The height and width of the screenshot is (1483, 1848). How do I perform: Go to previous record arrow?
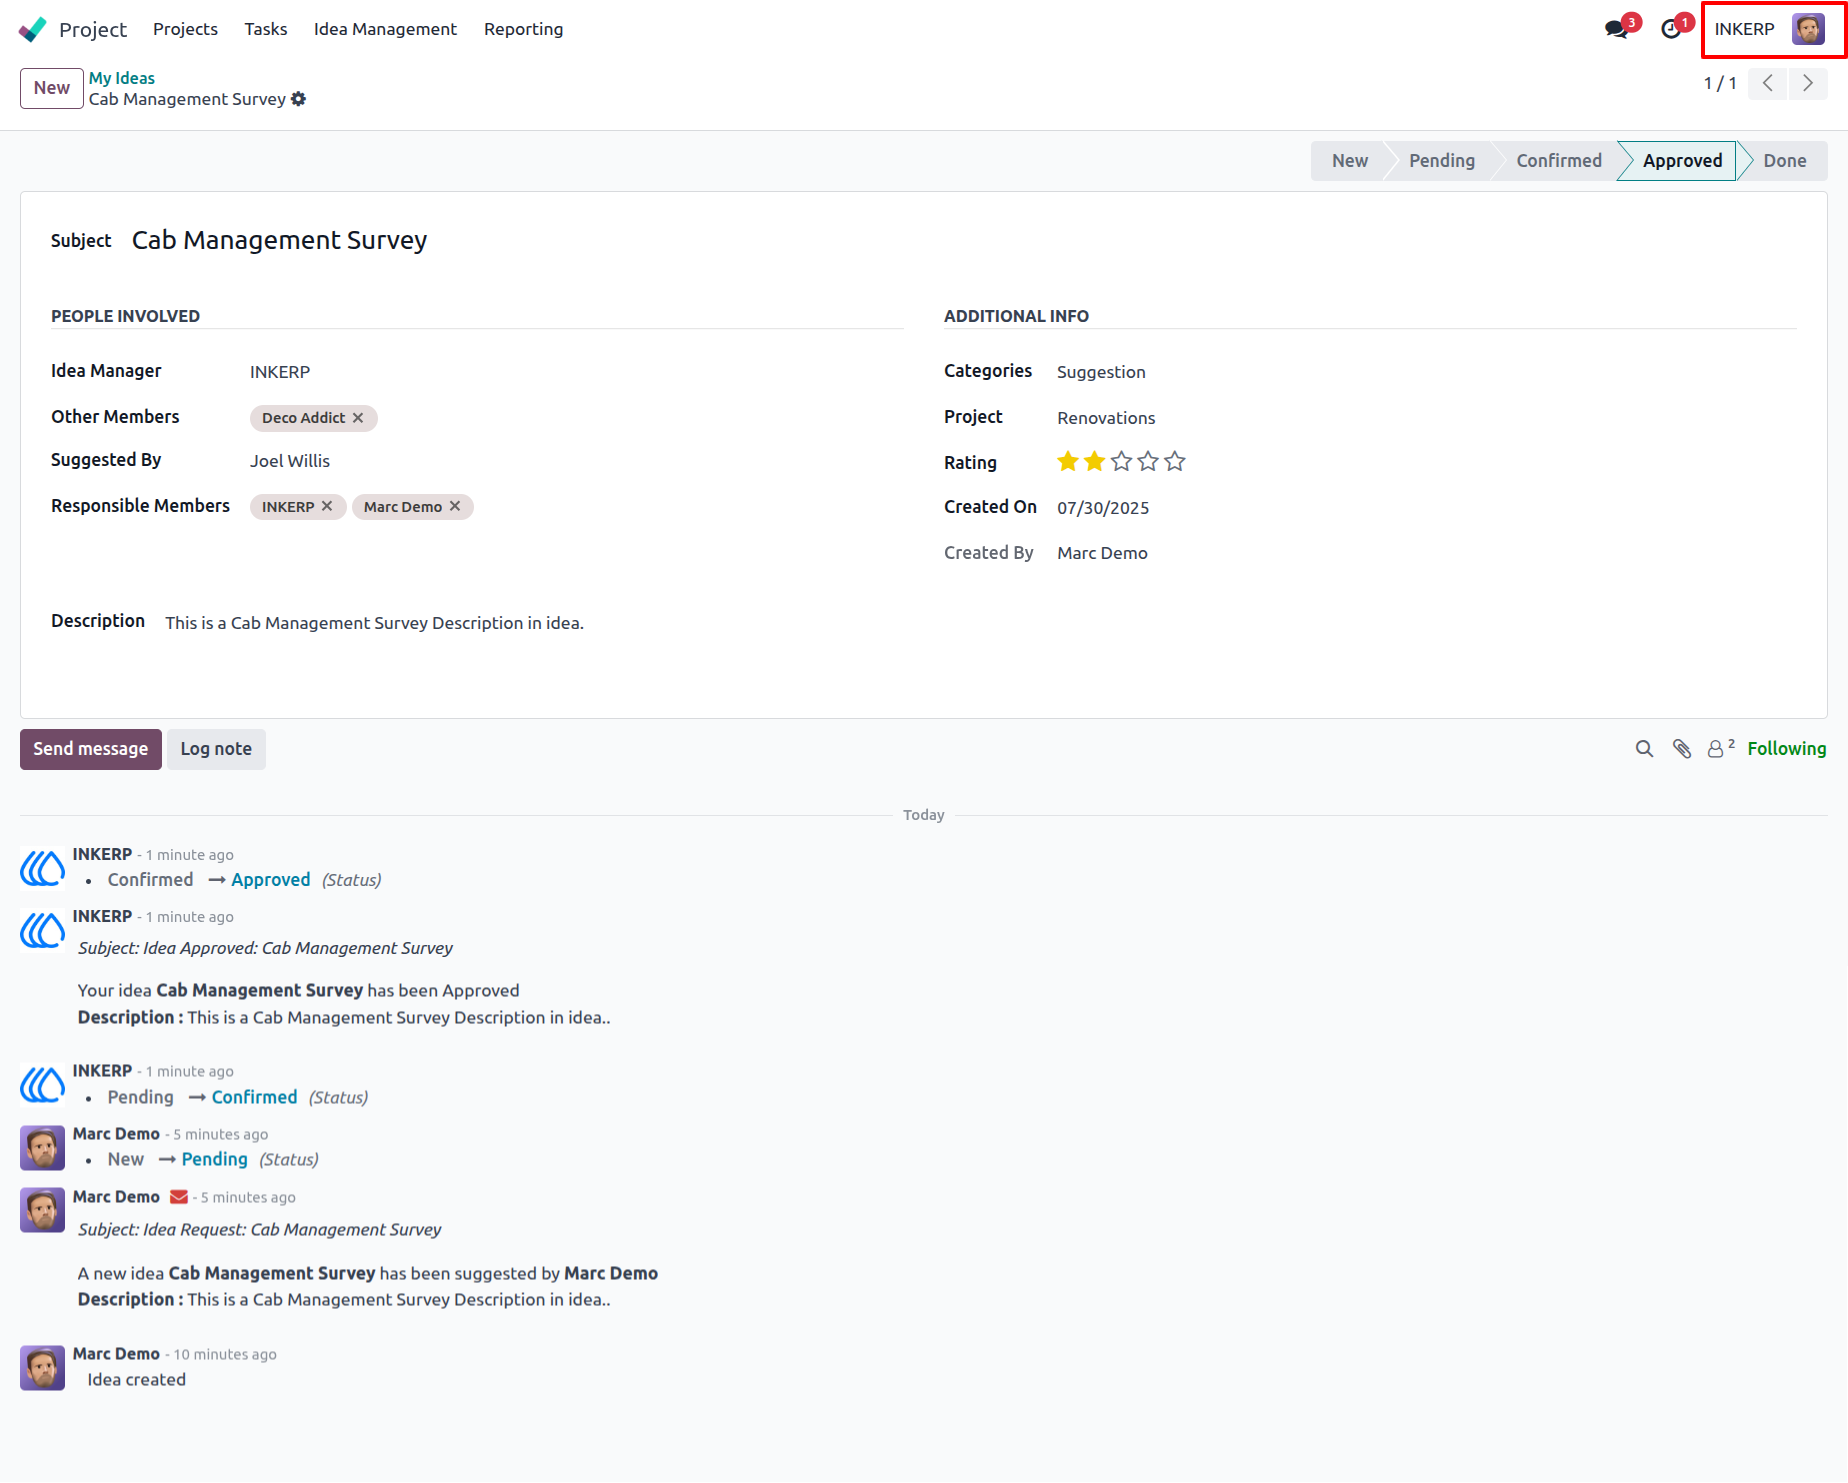pos(1768,83)
